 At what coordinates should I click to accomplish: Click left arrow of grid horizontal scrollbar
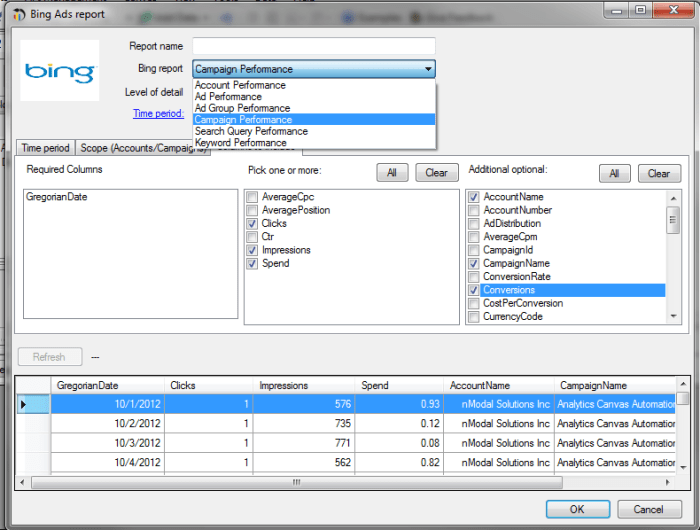pyautogui.click(x=22, y=482)
